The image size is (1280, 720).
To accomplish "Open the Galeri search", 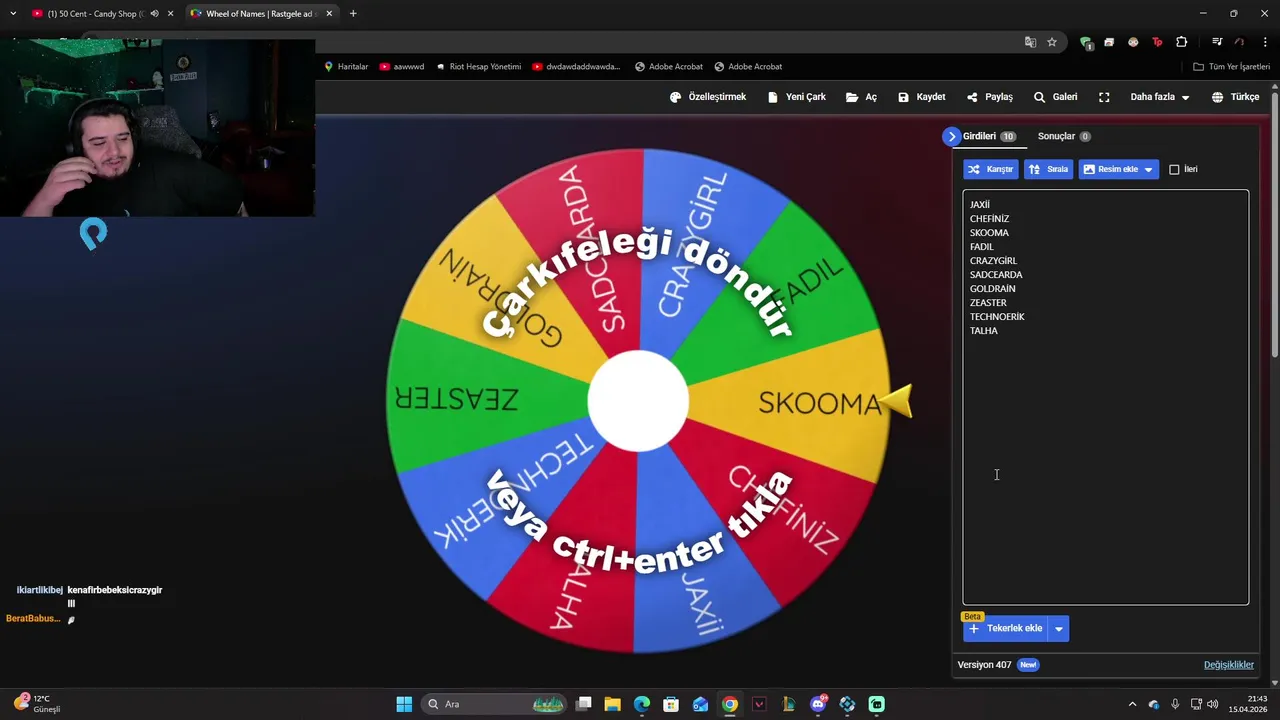I will point(1055,97).
